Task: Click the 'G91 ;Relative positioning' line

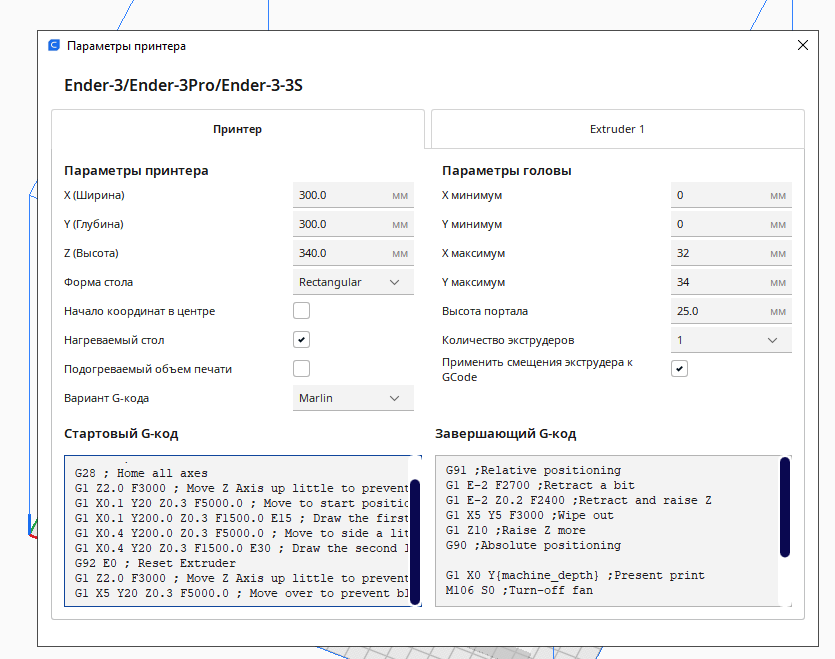Action: (x=534, y=470)
